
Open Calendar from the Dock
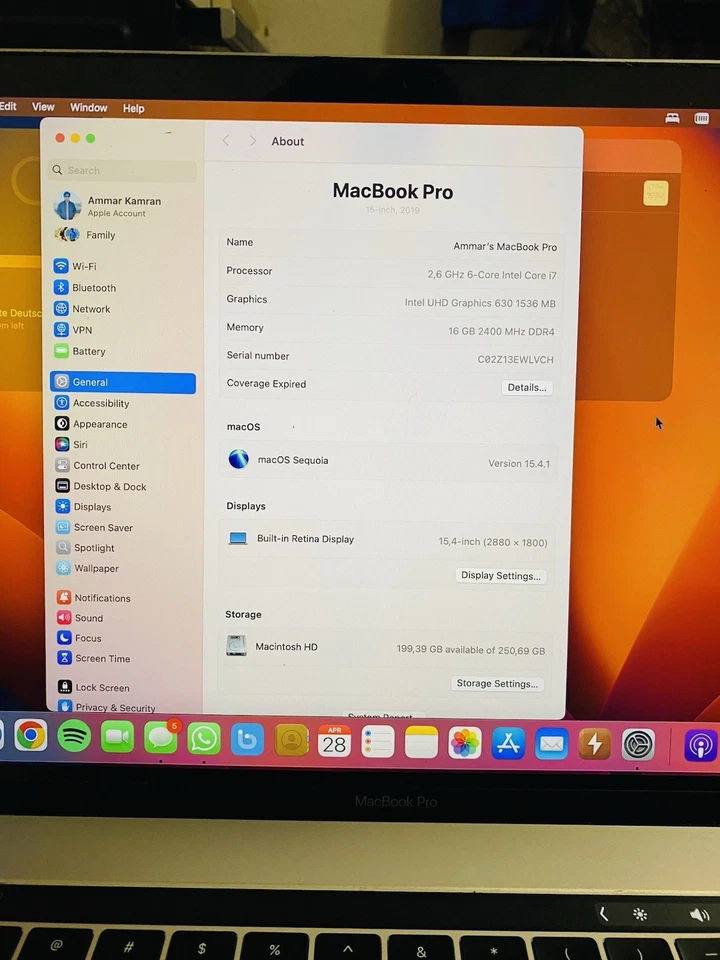334,741
